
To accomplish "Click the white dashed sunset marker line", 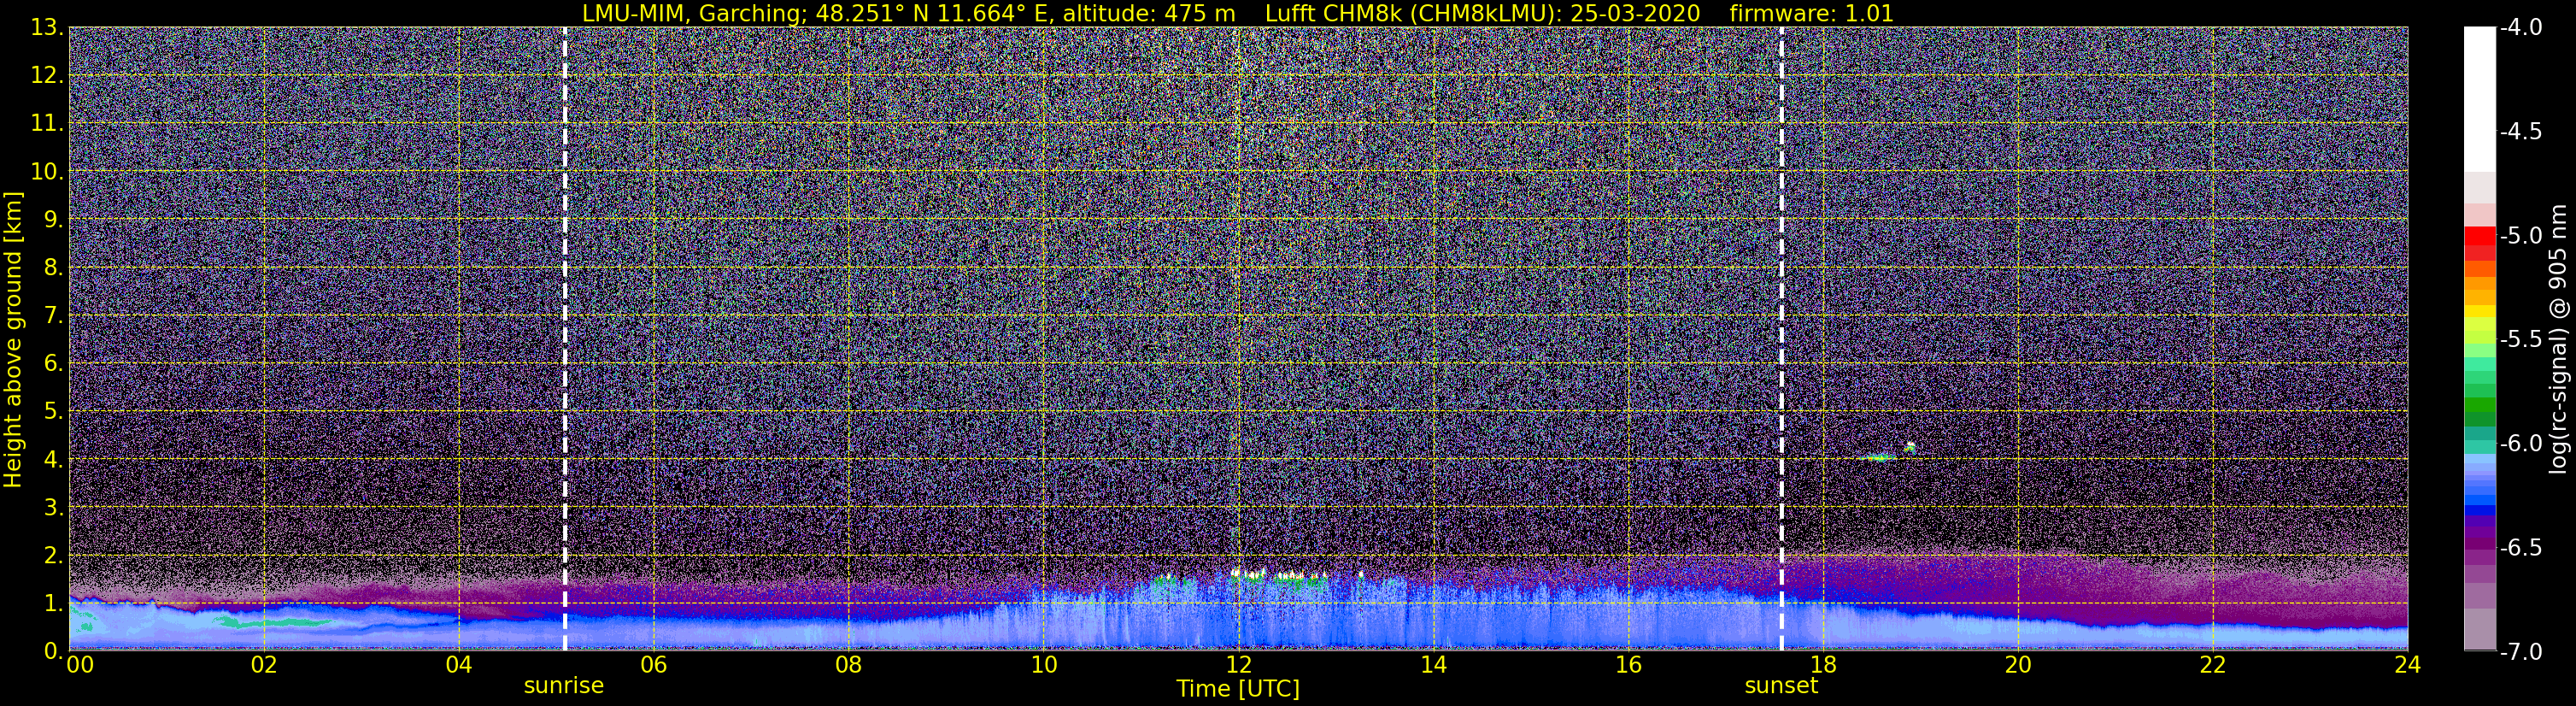I will pyautogui.click(x=1782, y=339).
